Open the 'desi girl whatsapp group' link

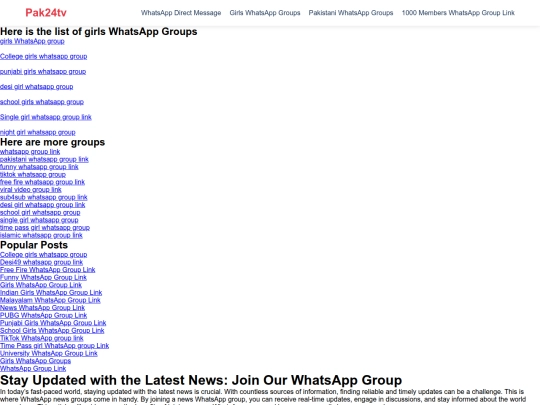(x=37, y=87)
